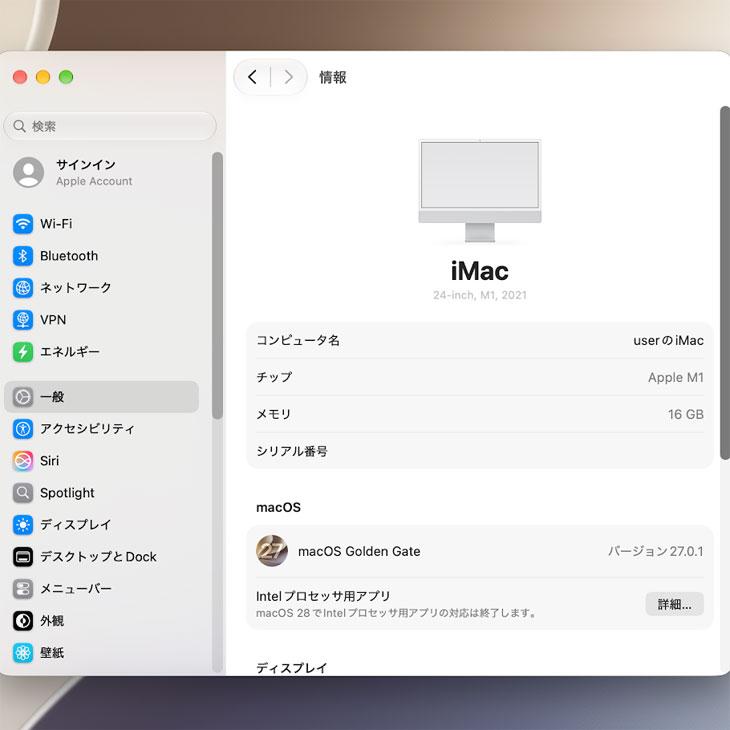730x730 pixels.
Task: Click the 24-inch, M1, 2021 subtitle
Action: (x=480, y=295)
